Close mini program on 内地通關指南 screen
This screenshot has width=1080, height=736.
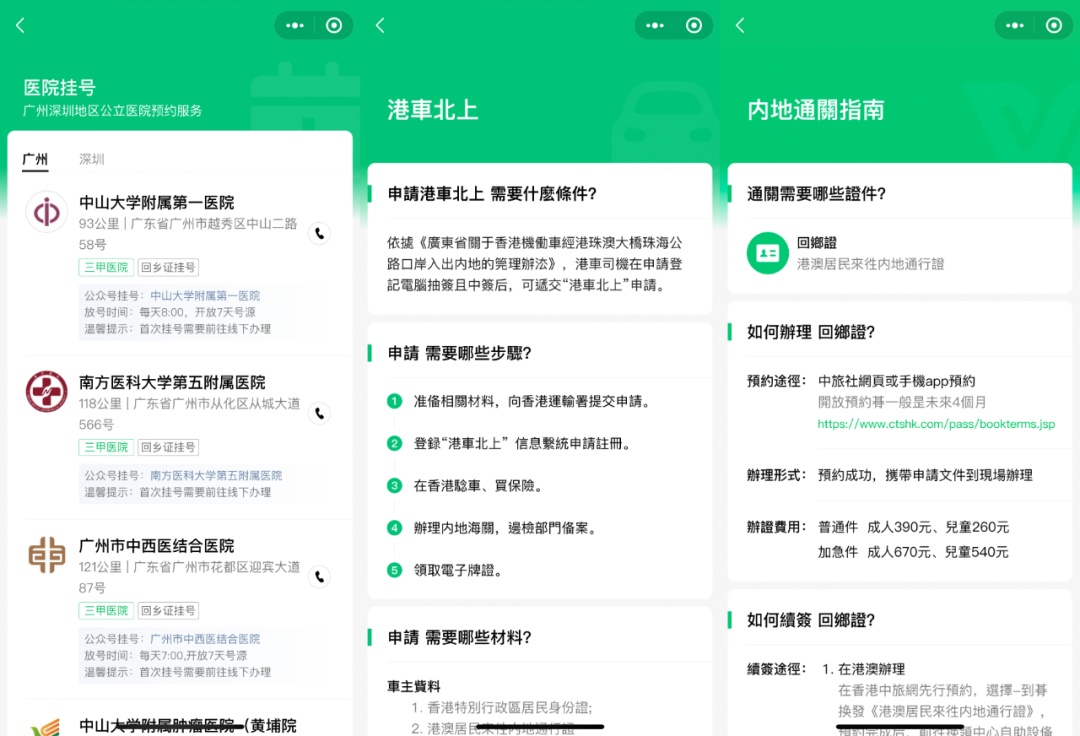(1054, 25)
